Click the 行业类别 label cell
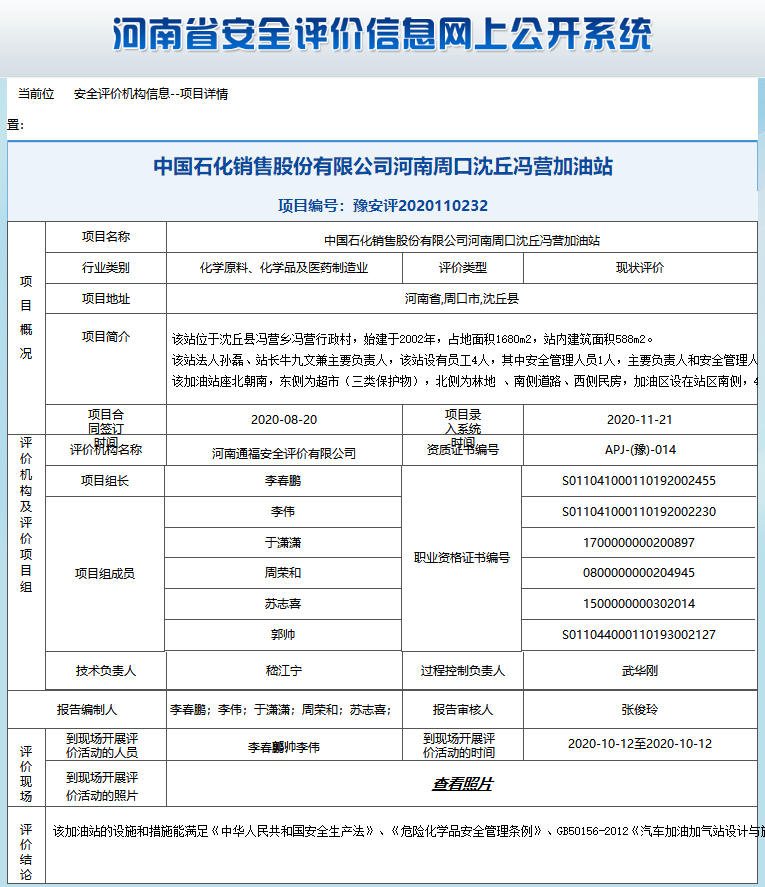765x887 pixels. [x=106, y=268]
